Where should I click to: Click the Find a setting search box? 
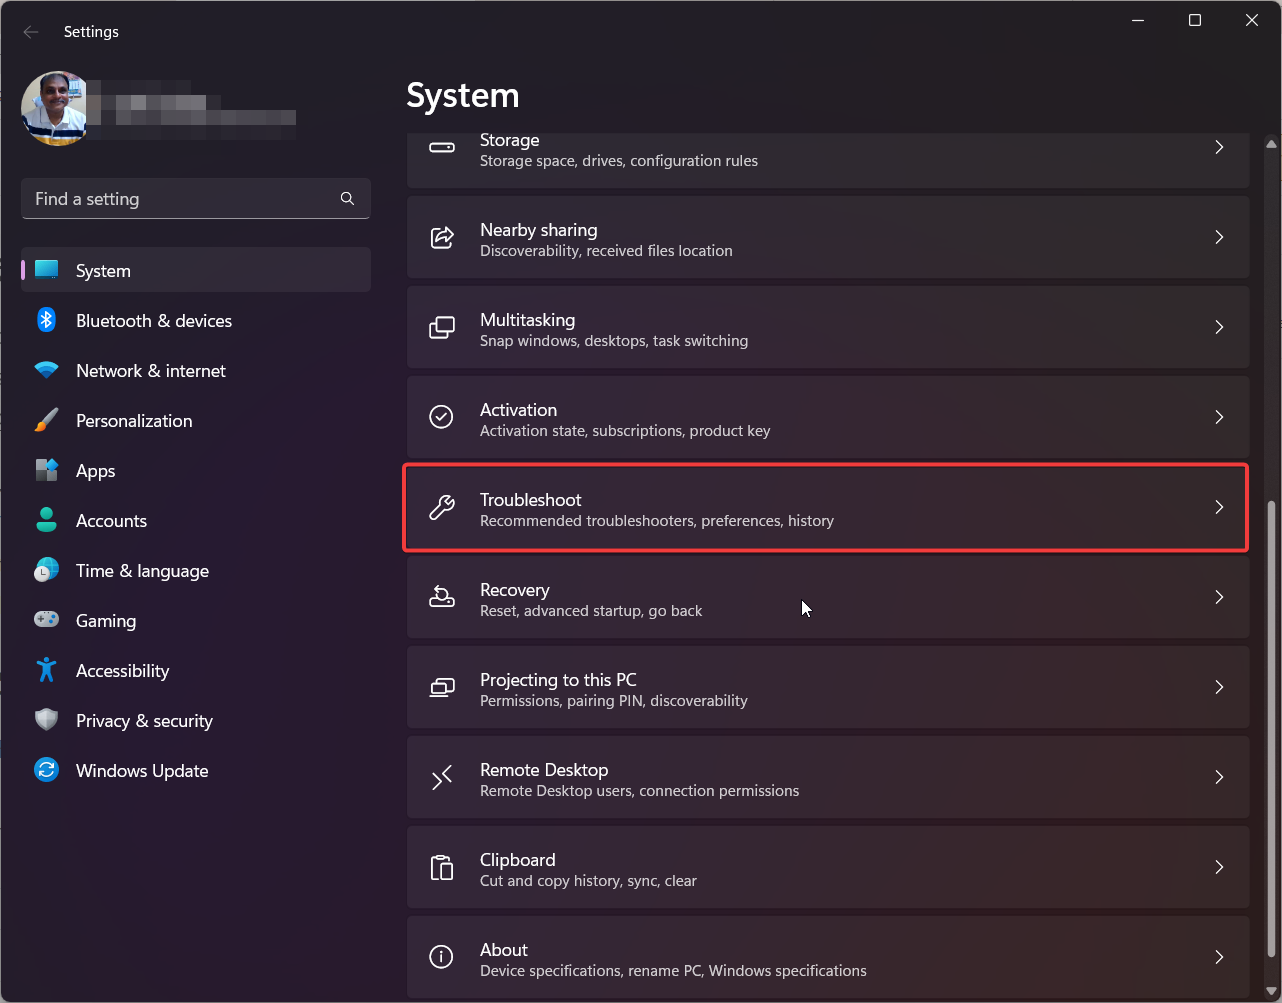[196, 199]
